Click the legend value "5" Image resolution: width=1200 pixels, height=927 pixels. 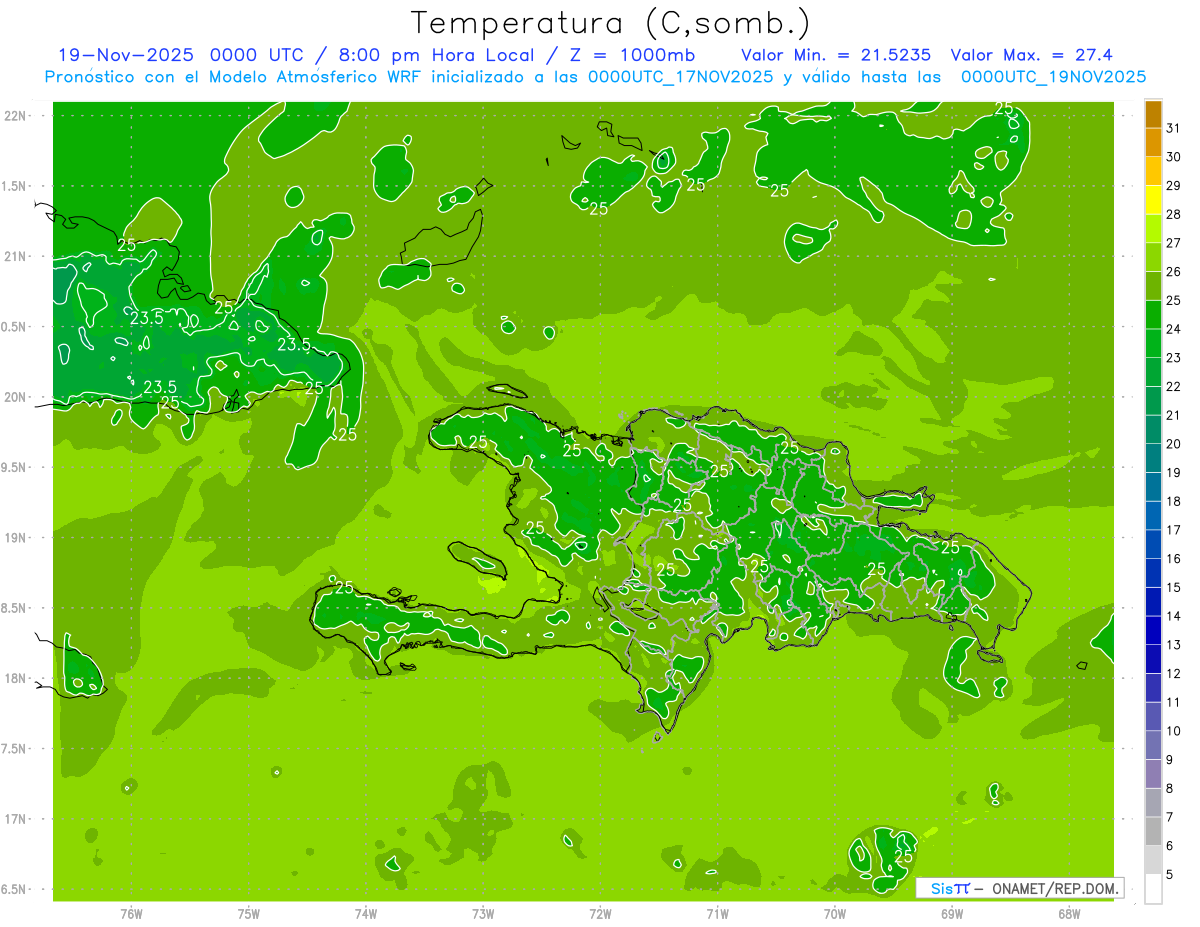coord(1170,875)
